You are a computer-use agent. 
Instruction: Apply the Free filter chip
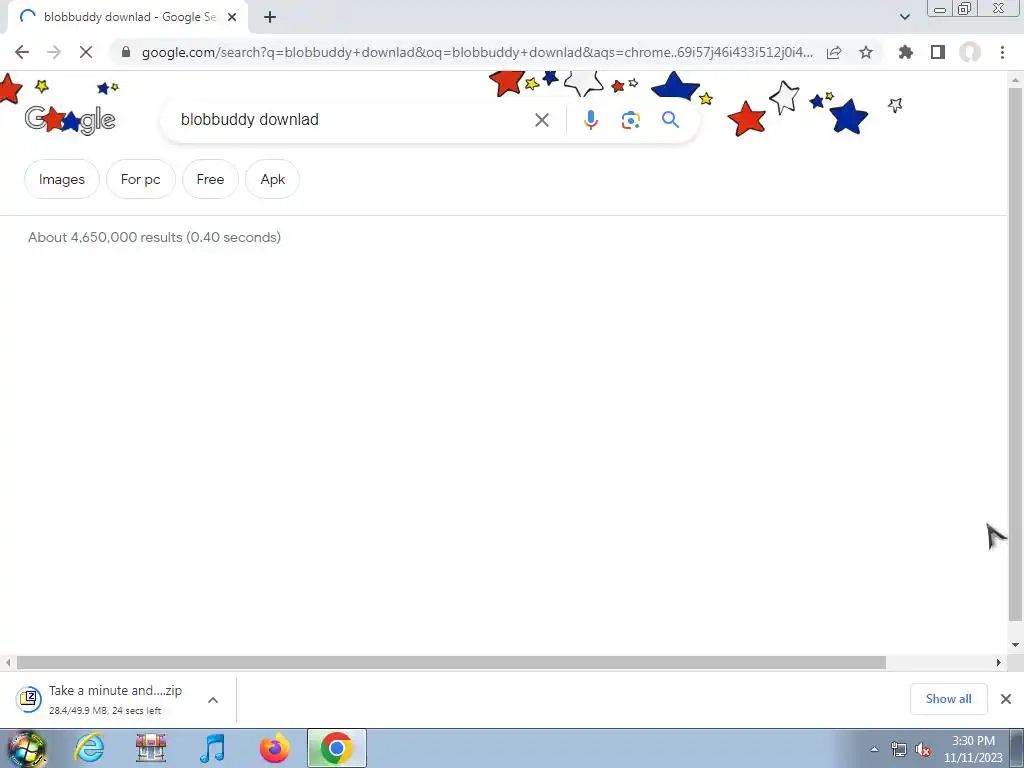coord(210,179)
